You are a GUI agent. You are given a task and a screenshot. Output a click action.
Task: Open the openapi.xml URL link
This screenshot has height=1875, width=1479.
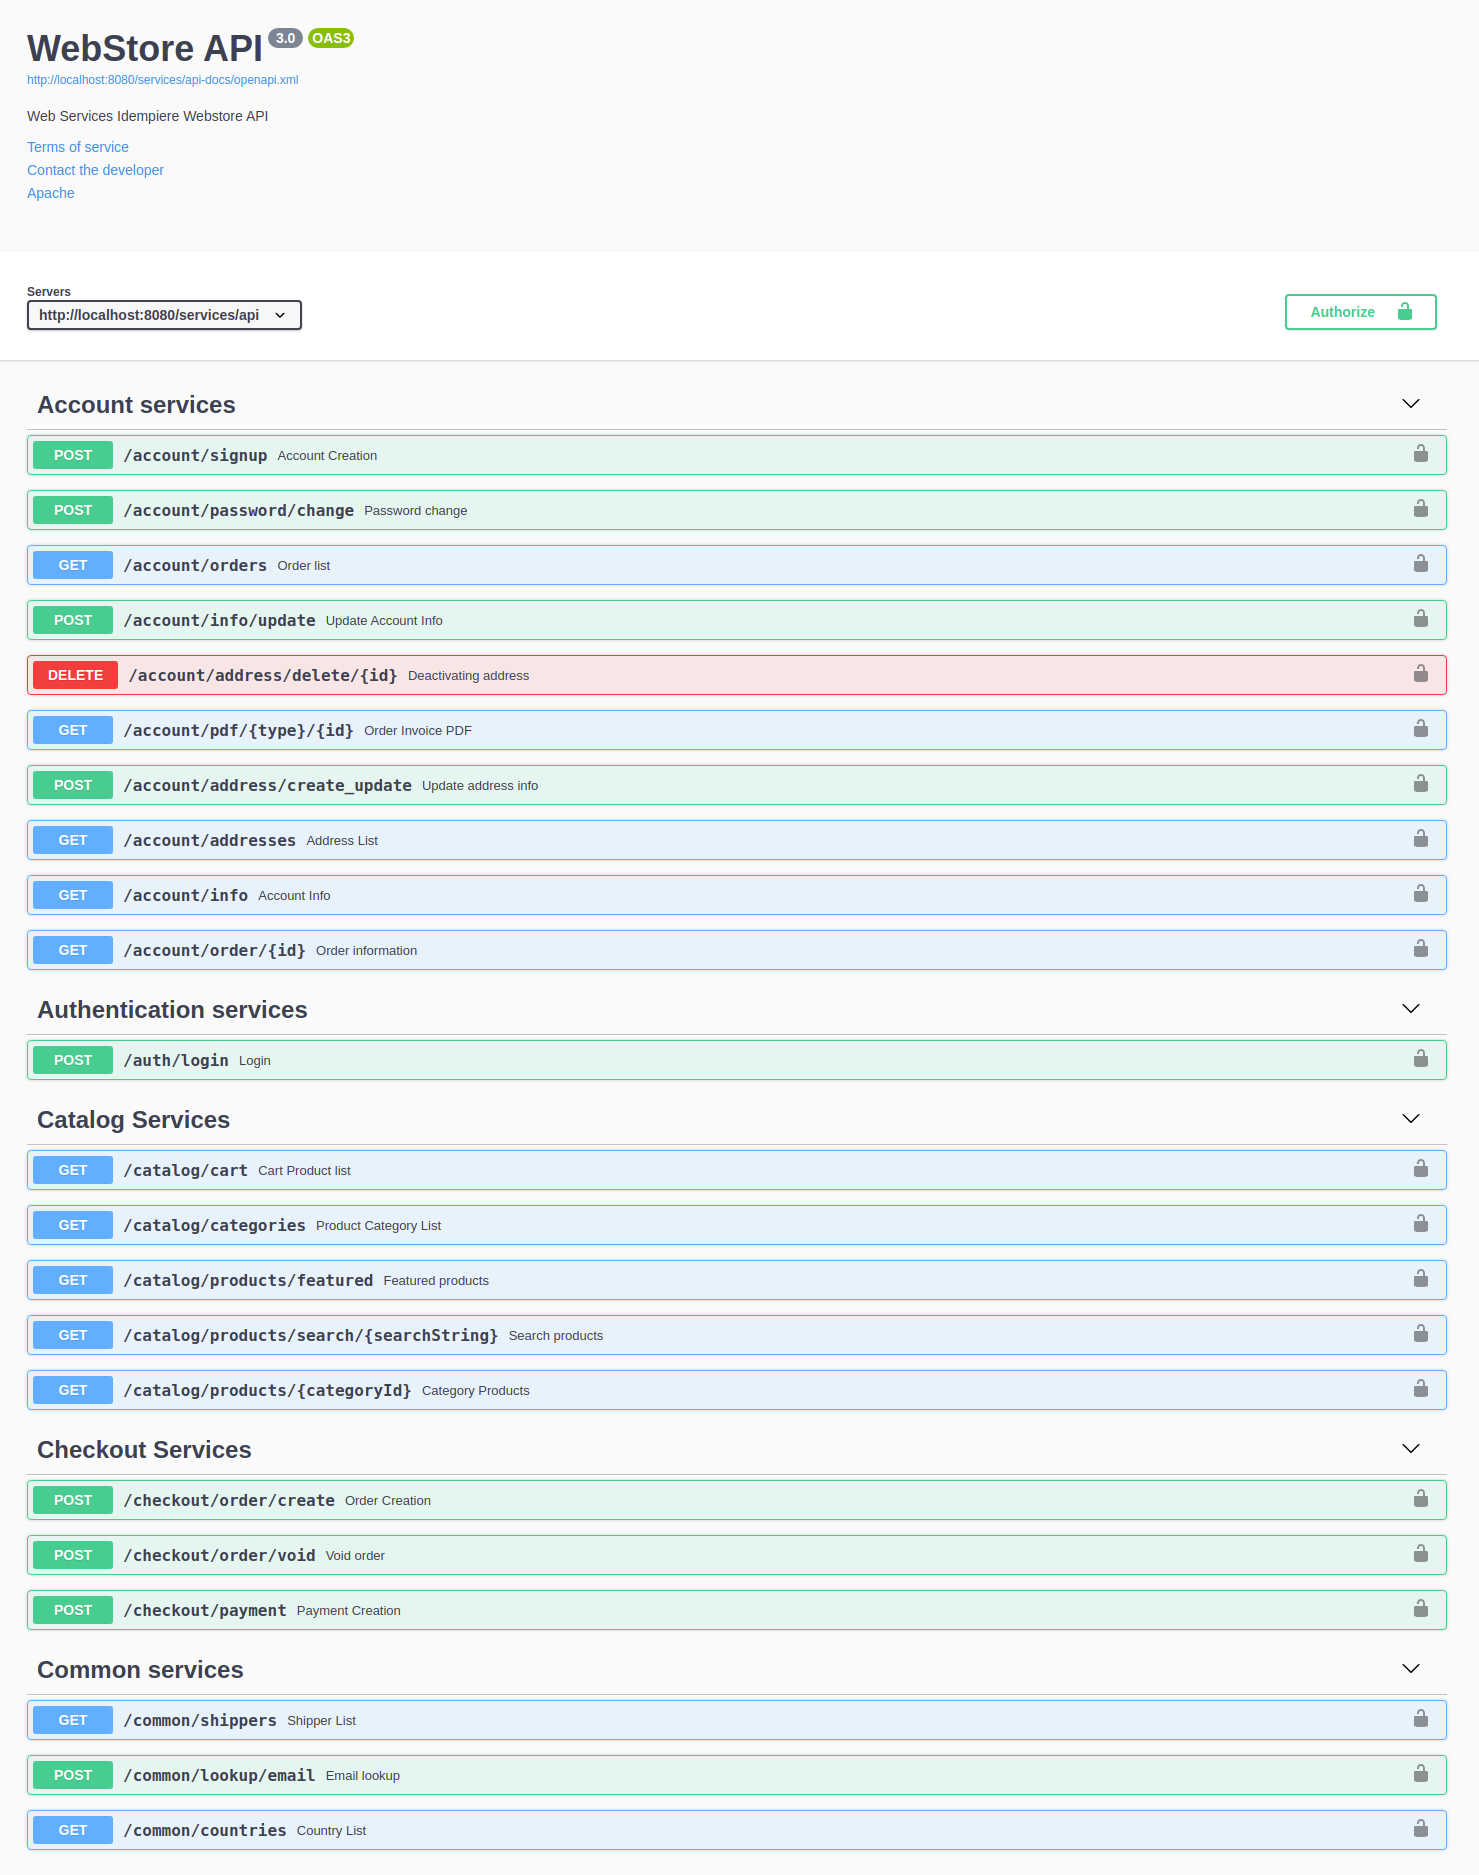pos(162,80)
